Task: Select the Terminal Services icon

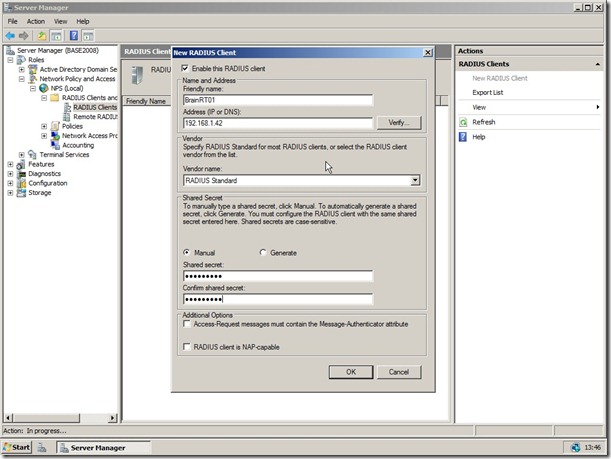Action: 33,155
